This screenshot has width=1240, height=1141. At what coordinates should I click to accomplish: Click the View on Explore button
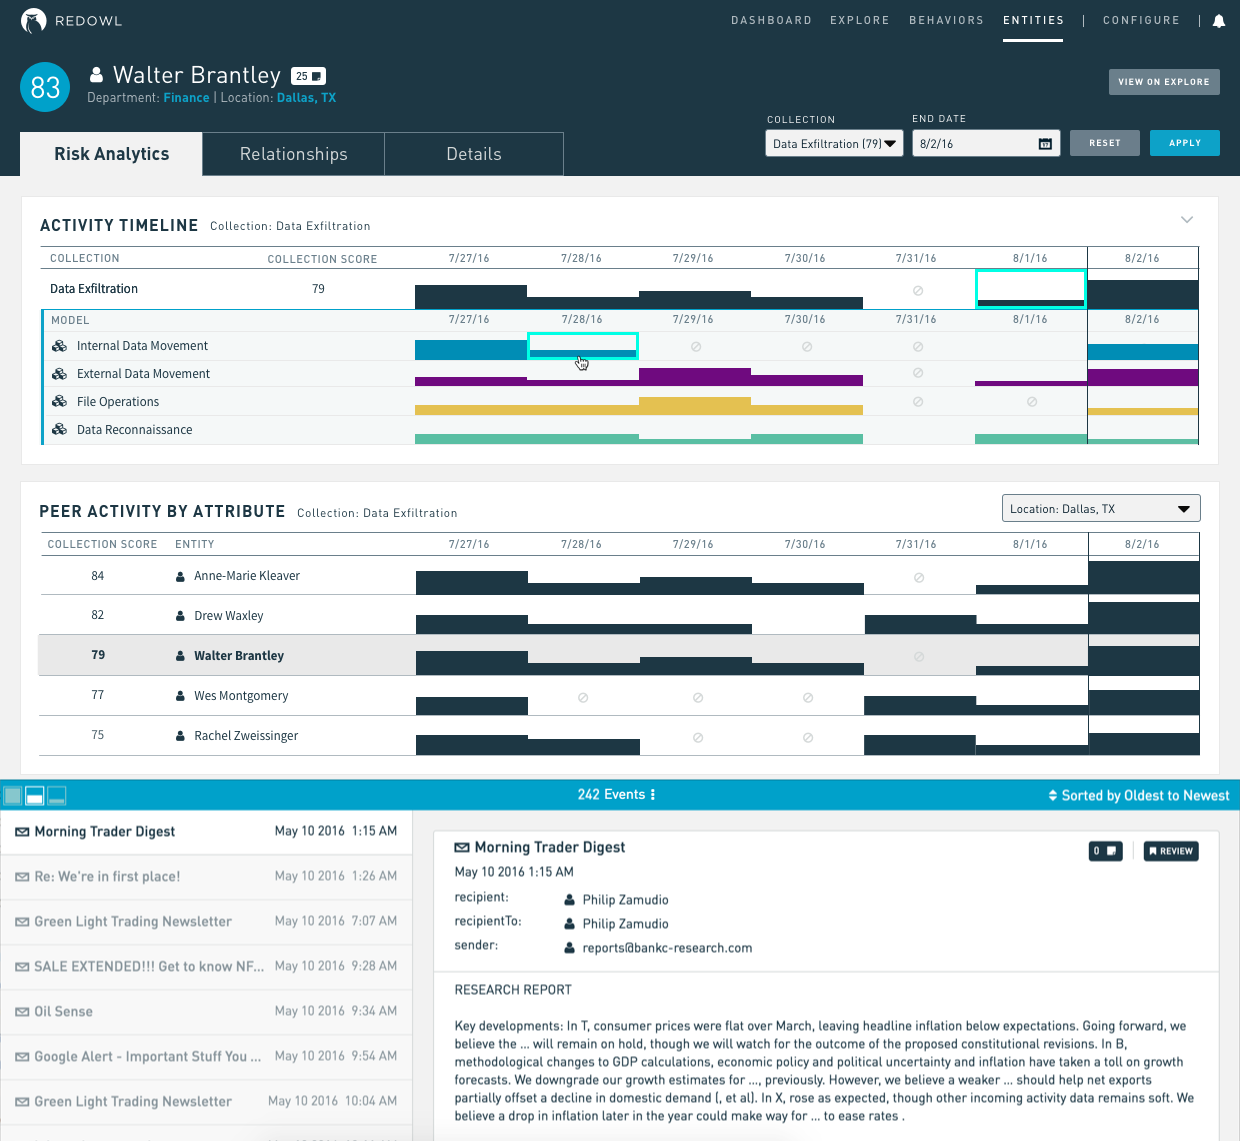coord(1164,82)
